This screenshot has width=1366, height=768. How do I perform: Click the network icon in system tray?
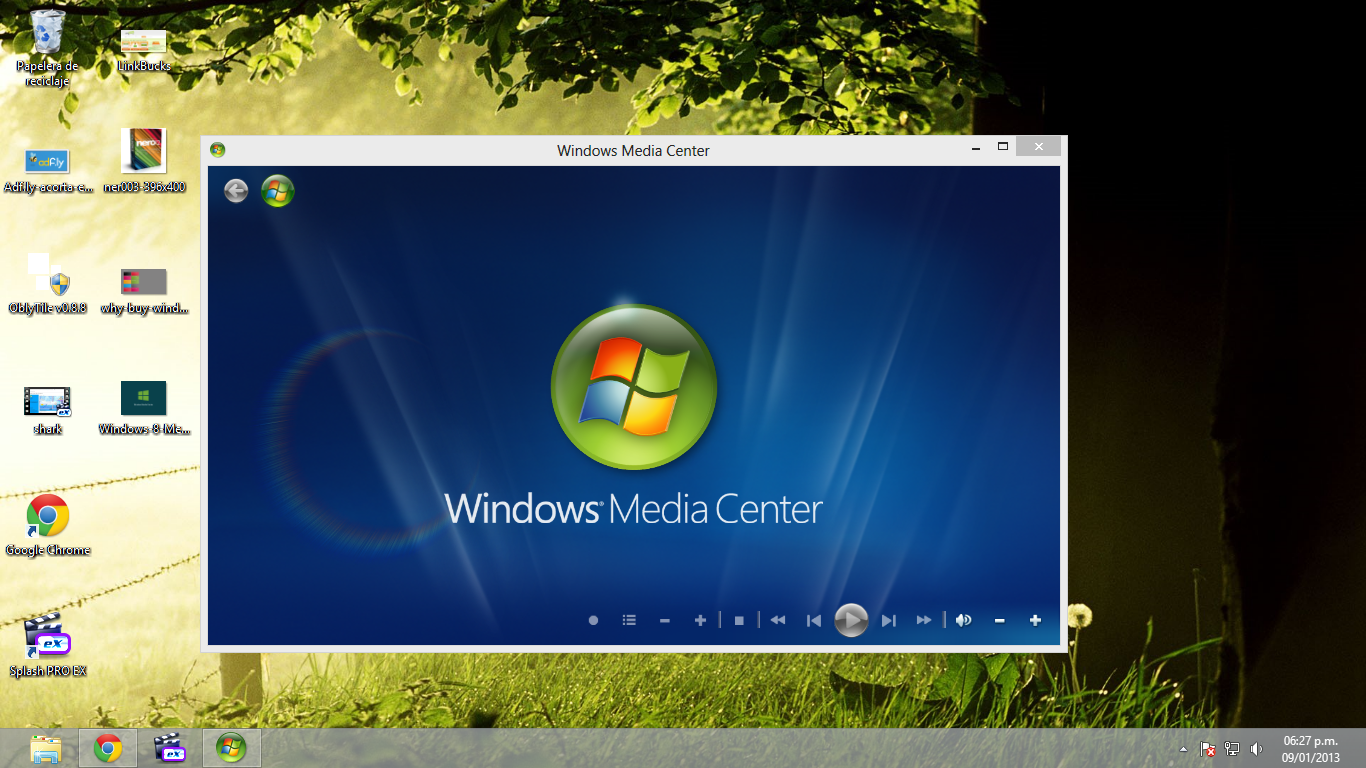(1232, 748)
